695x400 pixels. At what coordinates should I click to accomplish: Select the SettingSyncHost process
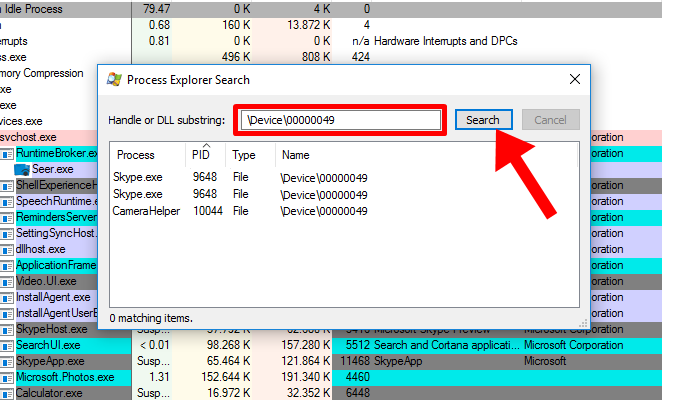coord(56,233)
